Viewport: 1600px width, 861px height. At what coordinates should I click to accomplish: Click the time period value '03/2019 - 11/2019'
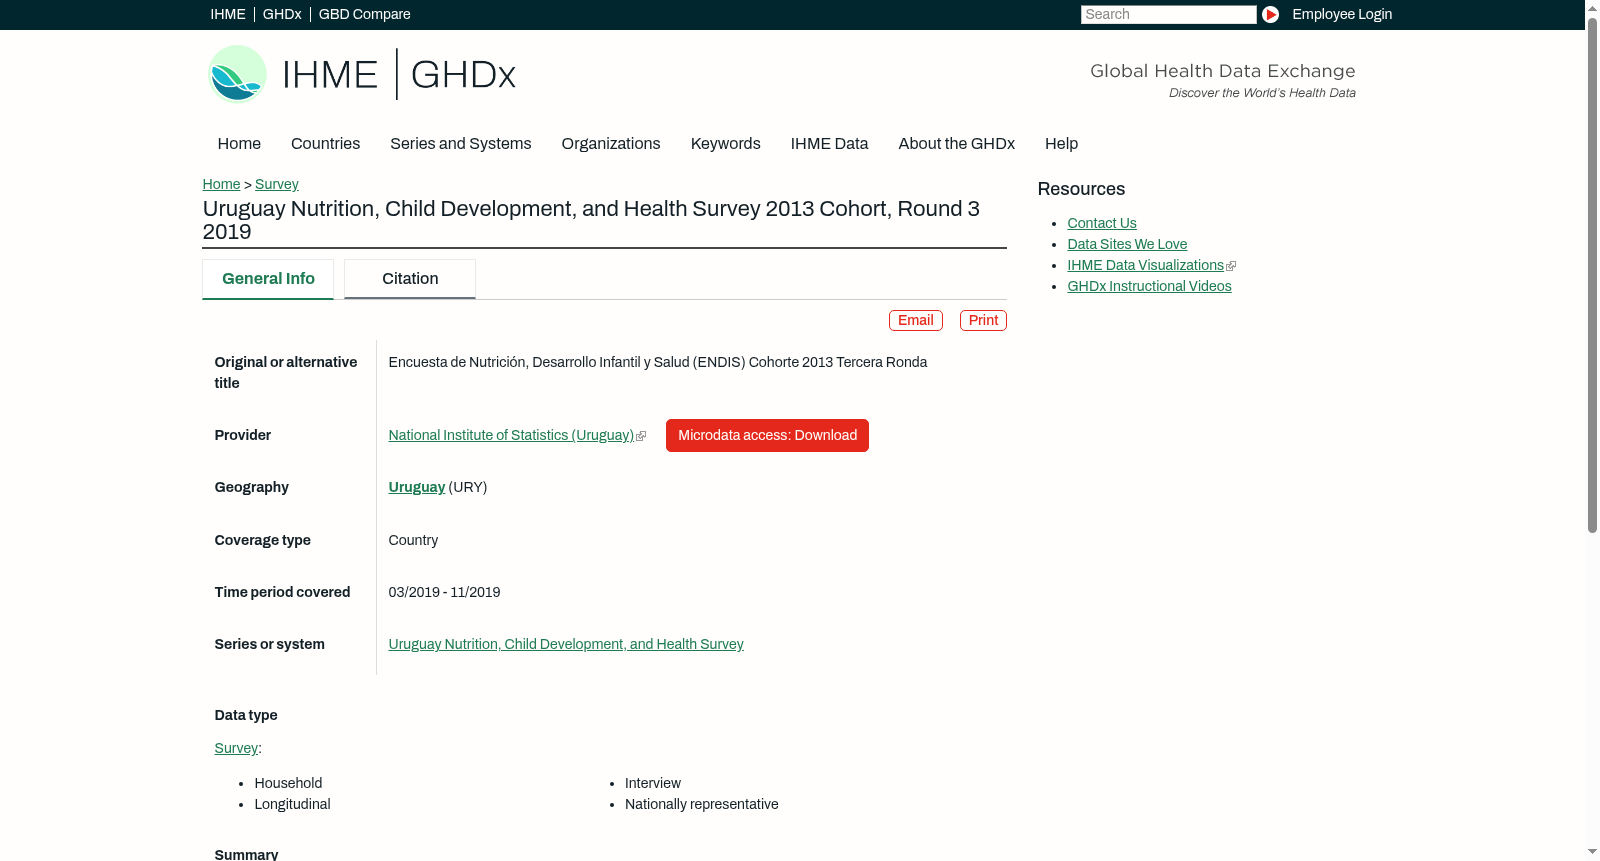[444, 592]
